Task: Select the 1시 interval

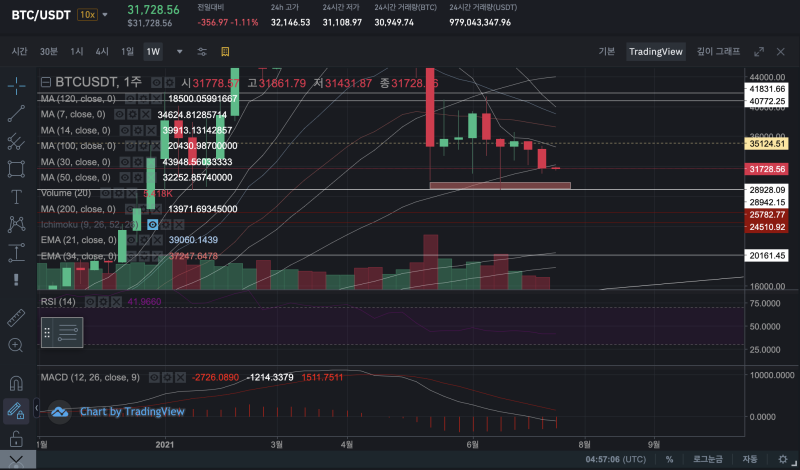Action: 77,52
